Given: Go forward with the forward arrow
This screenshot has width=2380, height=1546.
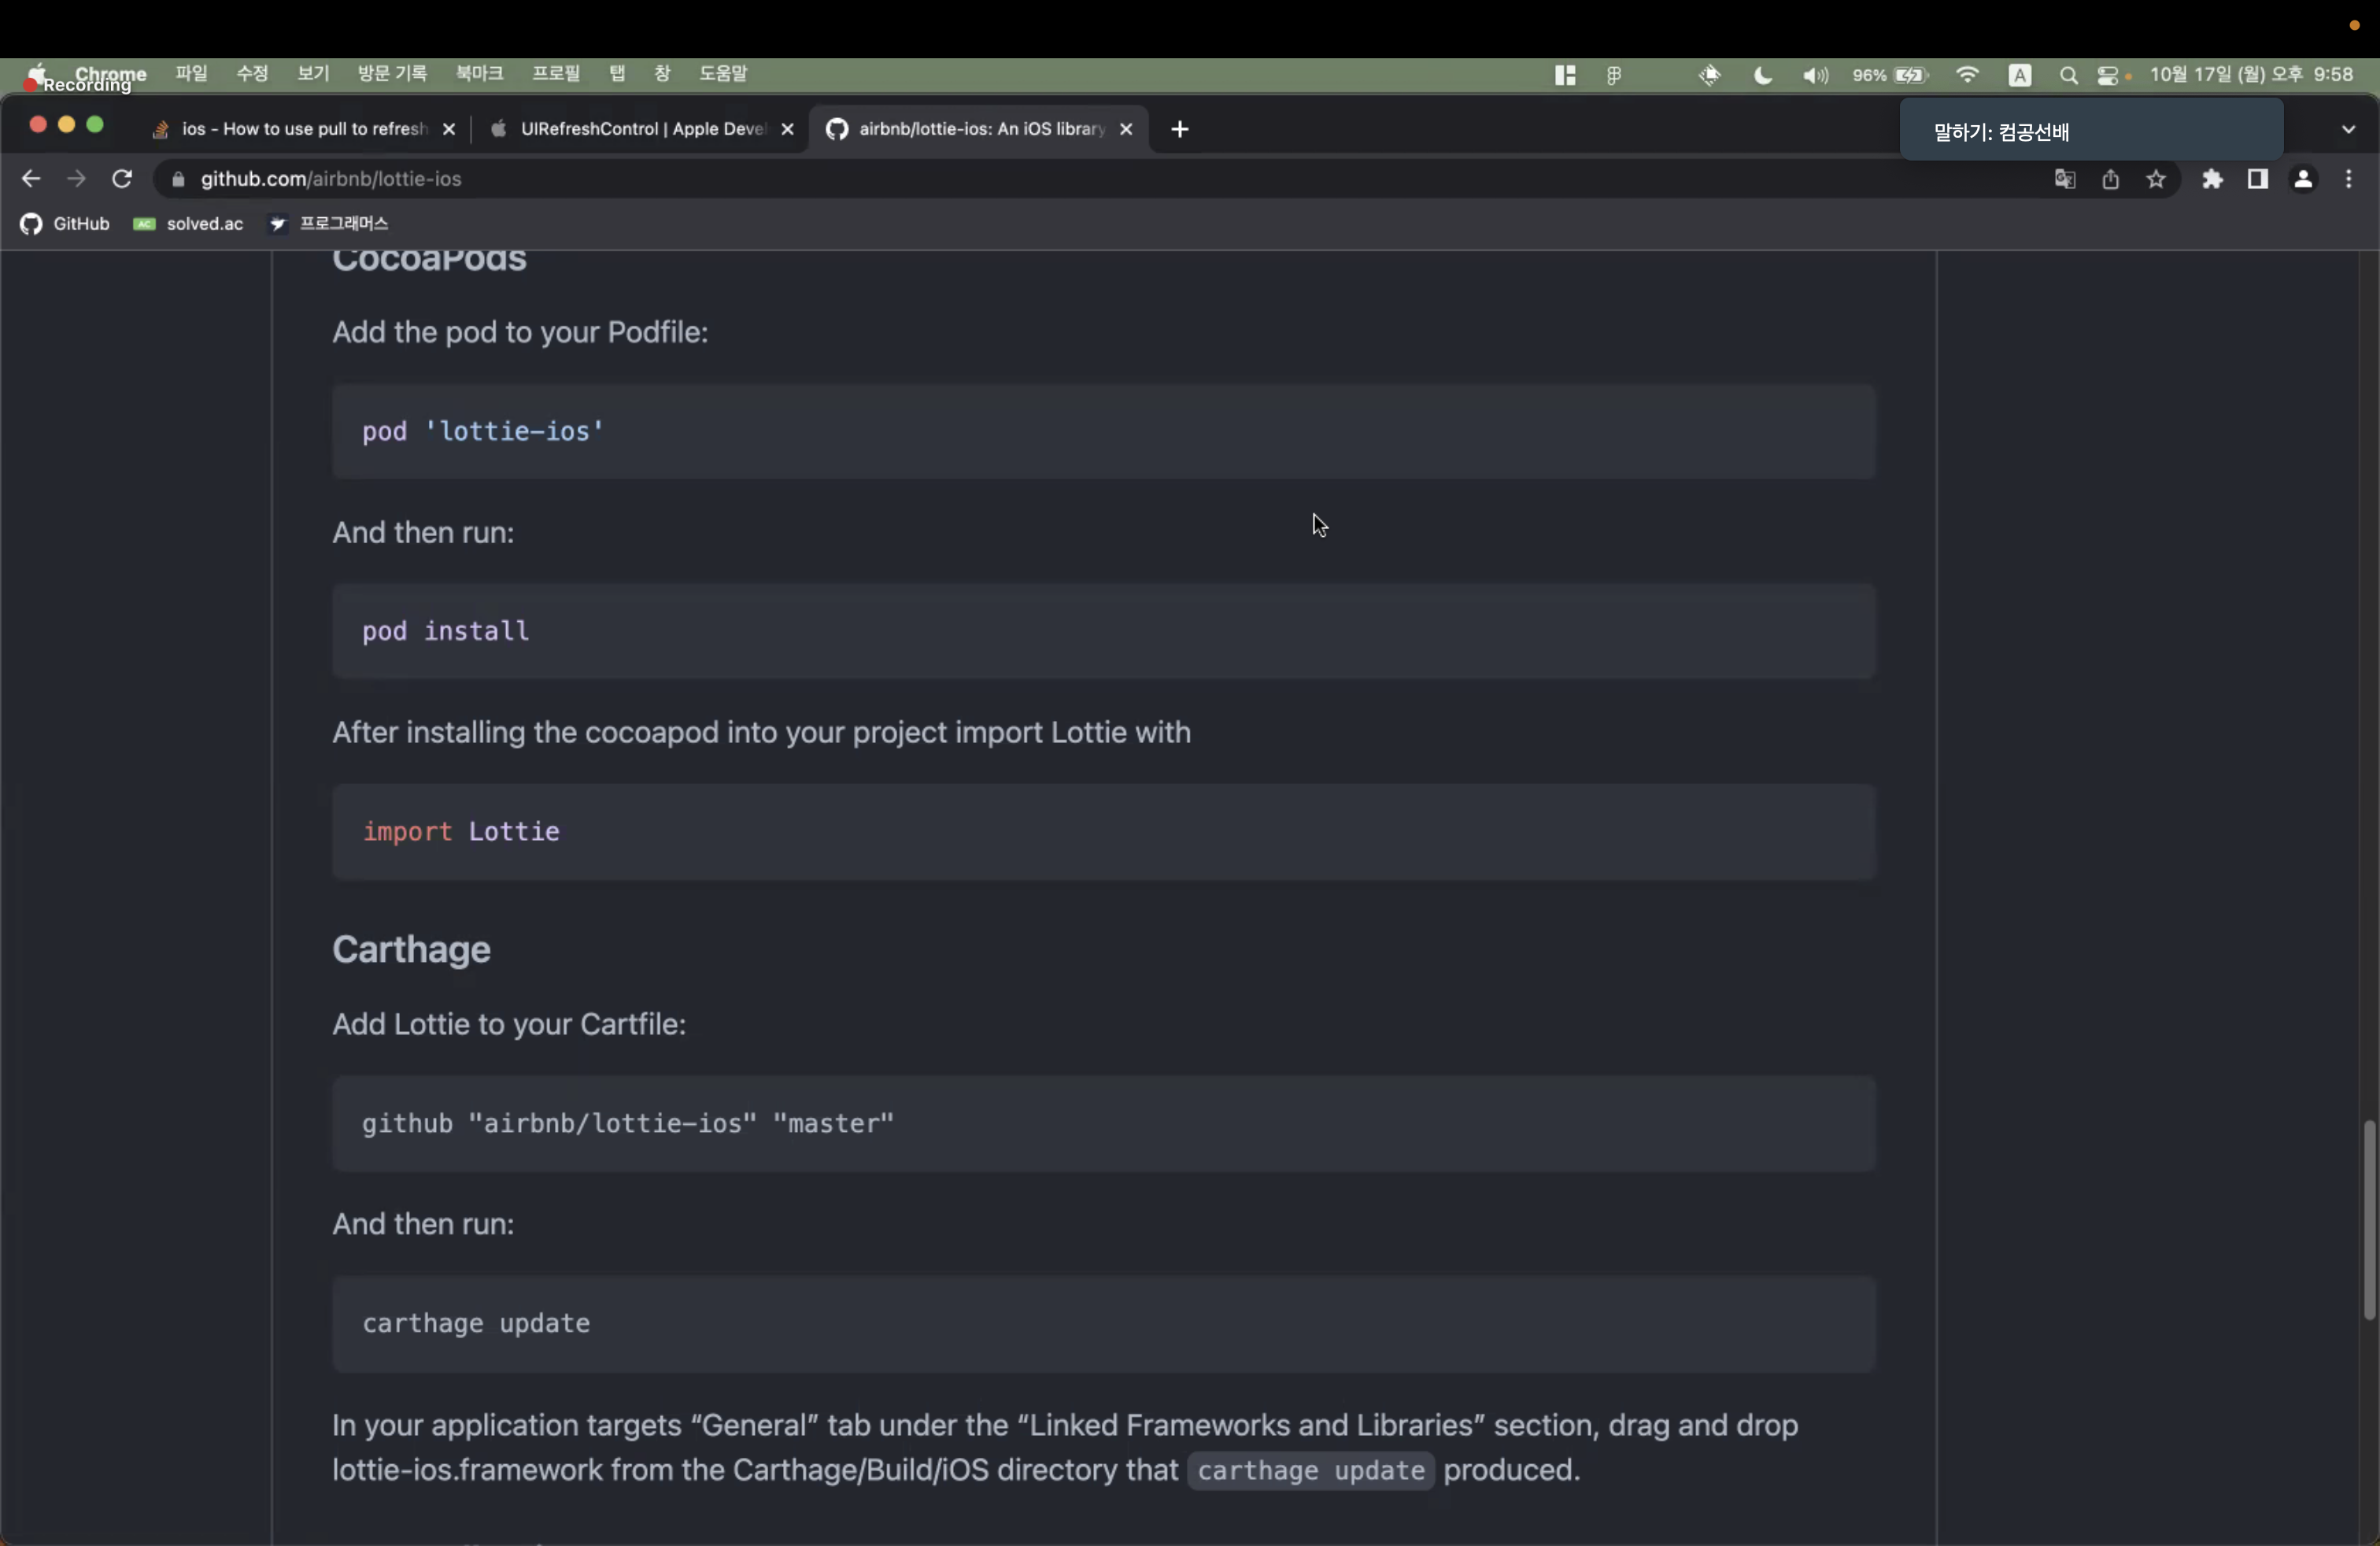Looking at the screenshot, I should coord(76,179).
